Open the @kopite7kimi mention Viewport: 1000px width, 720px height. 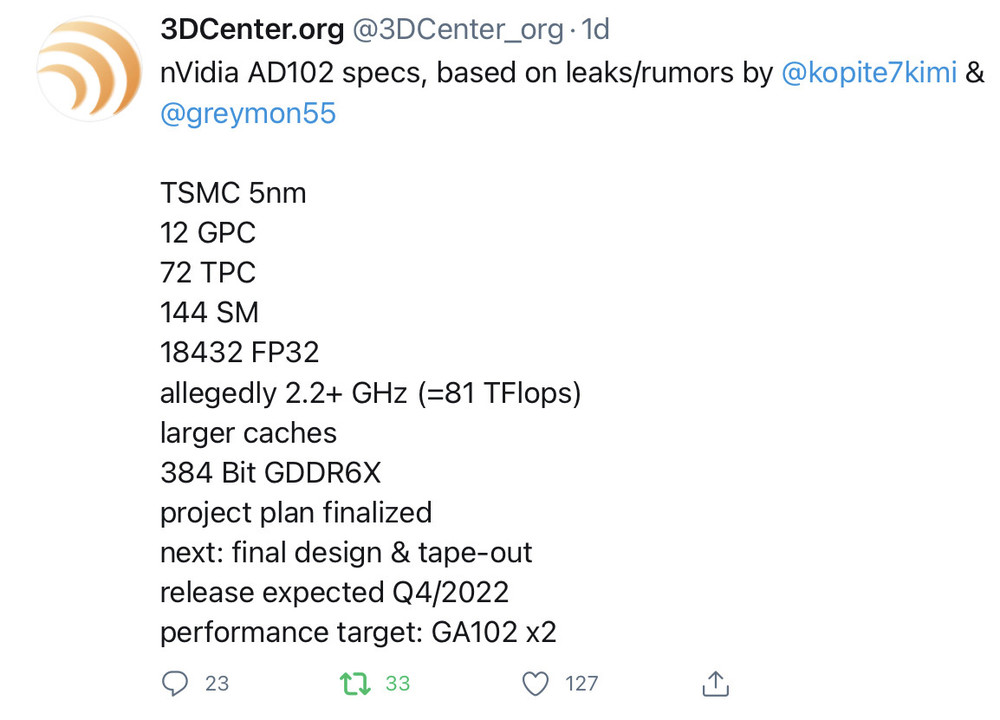pos(867,73)
